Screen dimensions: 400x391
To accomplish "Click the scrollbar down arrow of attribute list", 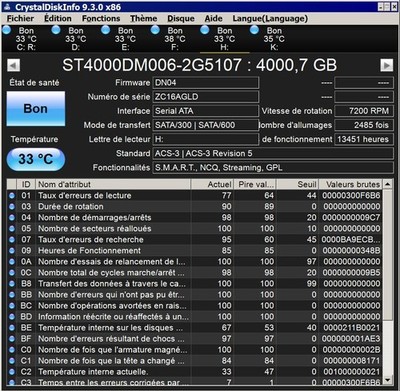I will 387,380.
